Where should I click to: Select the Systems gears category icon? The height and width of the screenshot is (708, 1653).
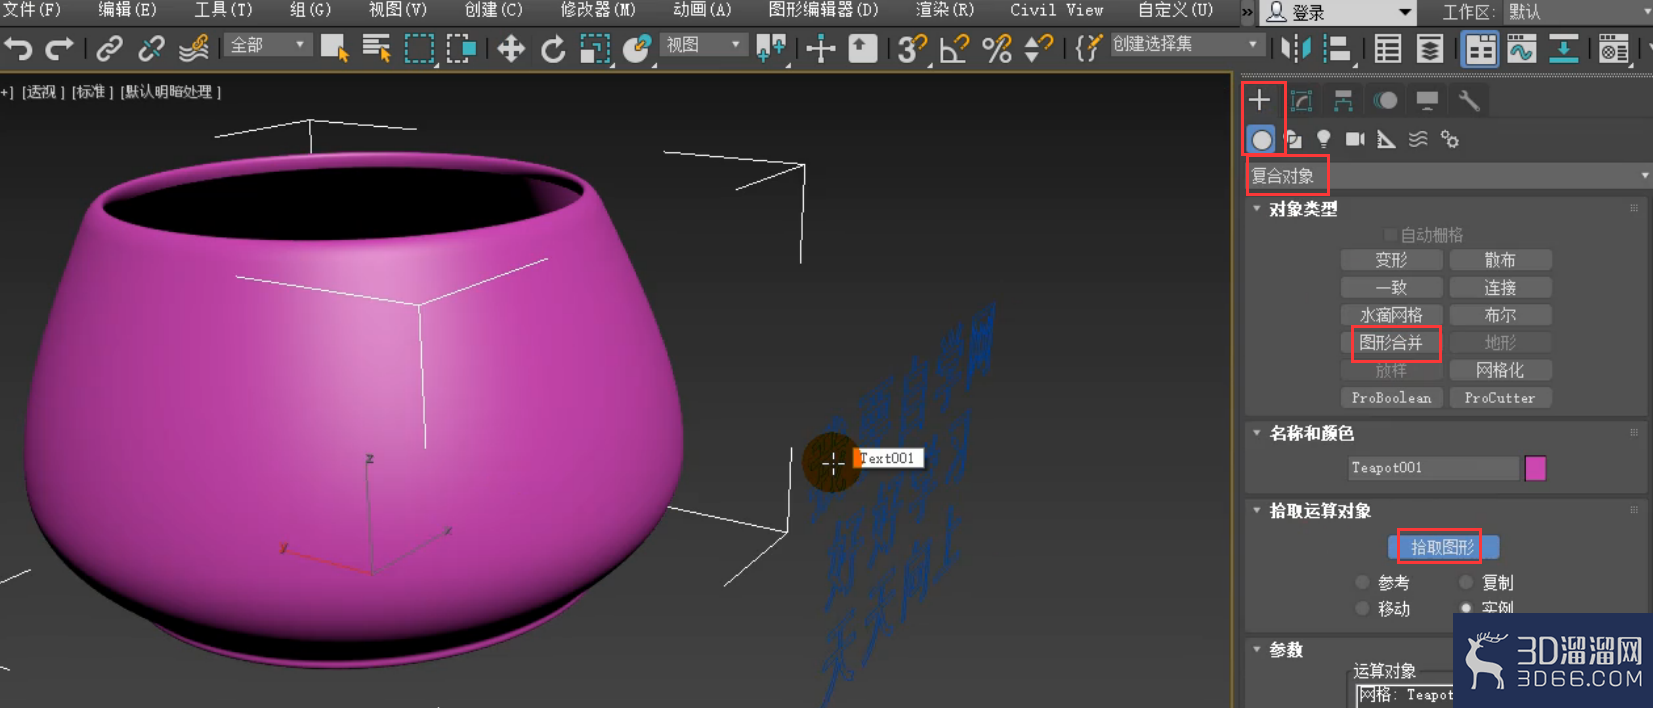pos(1450,139)
